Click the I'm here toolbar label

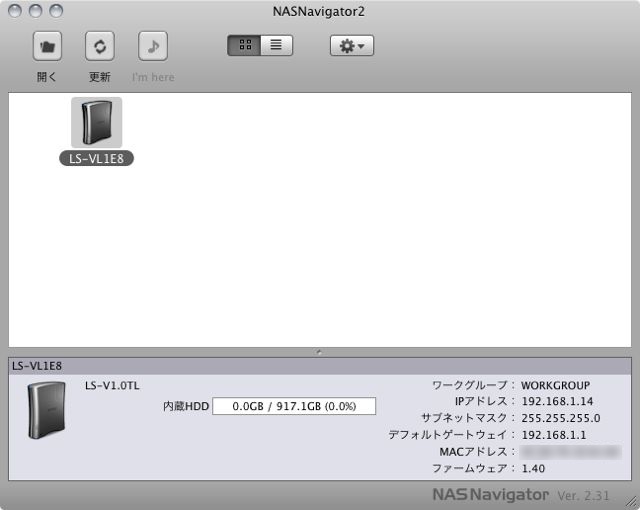[x=153, y=77]
